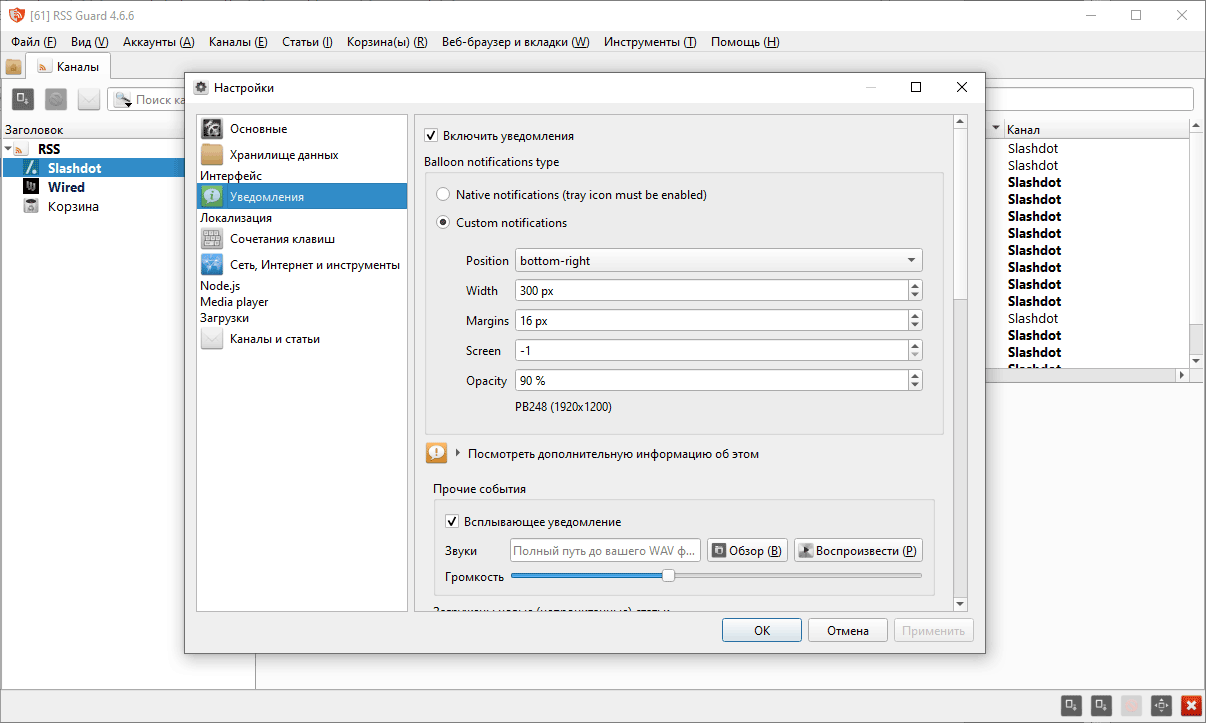1206x723 pixels.
Task: Open the Хранилище данных folder icon
Action: point(212,155)
